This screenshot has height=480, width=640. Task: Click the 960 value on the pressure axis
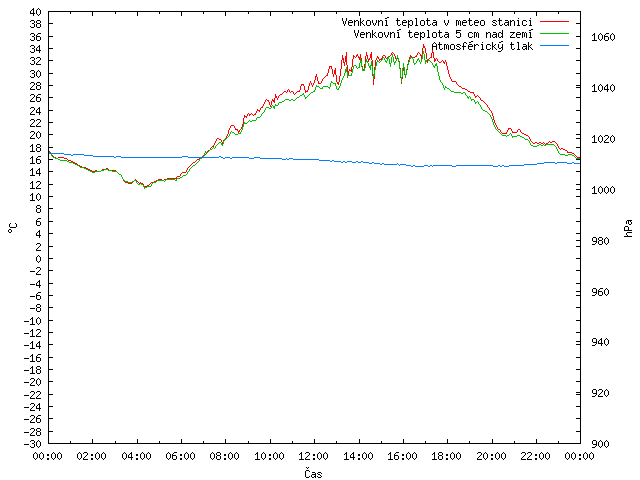click(600, 292)
